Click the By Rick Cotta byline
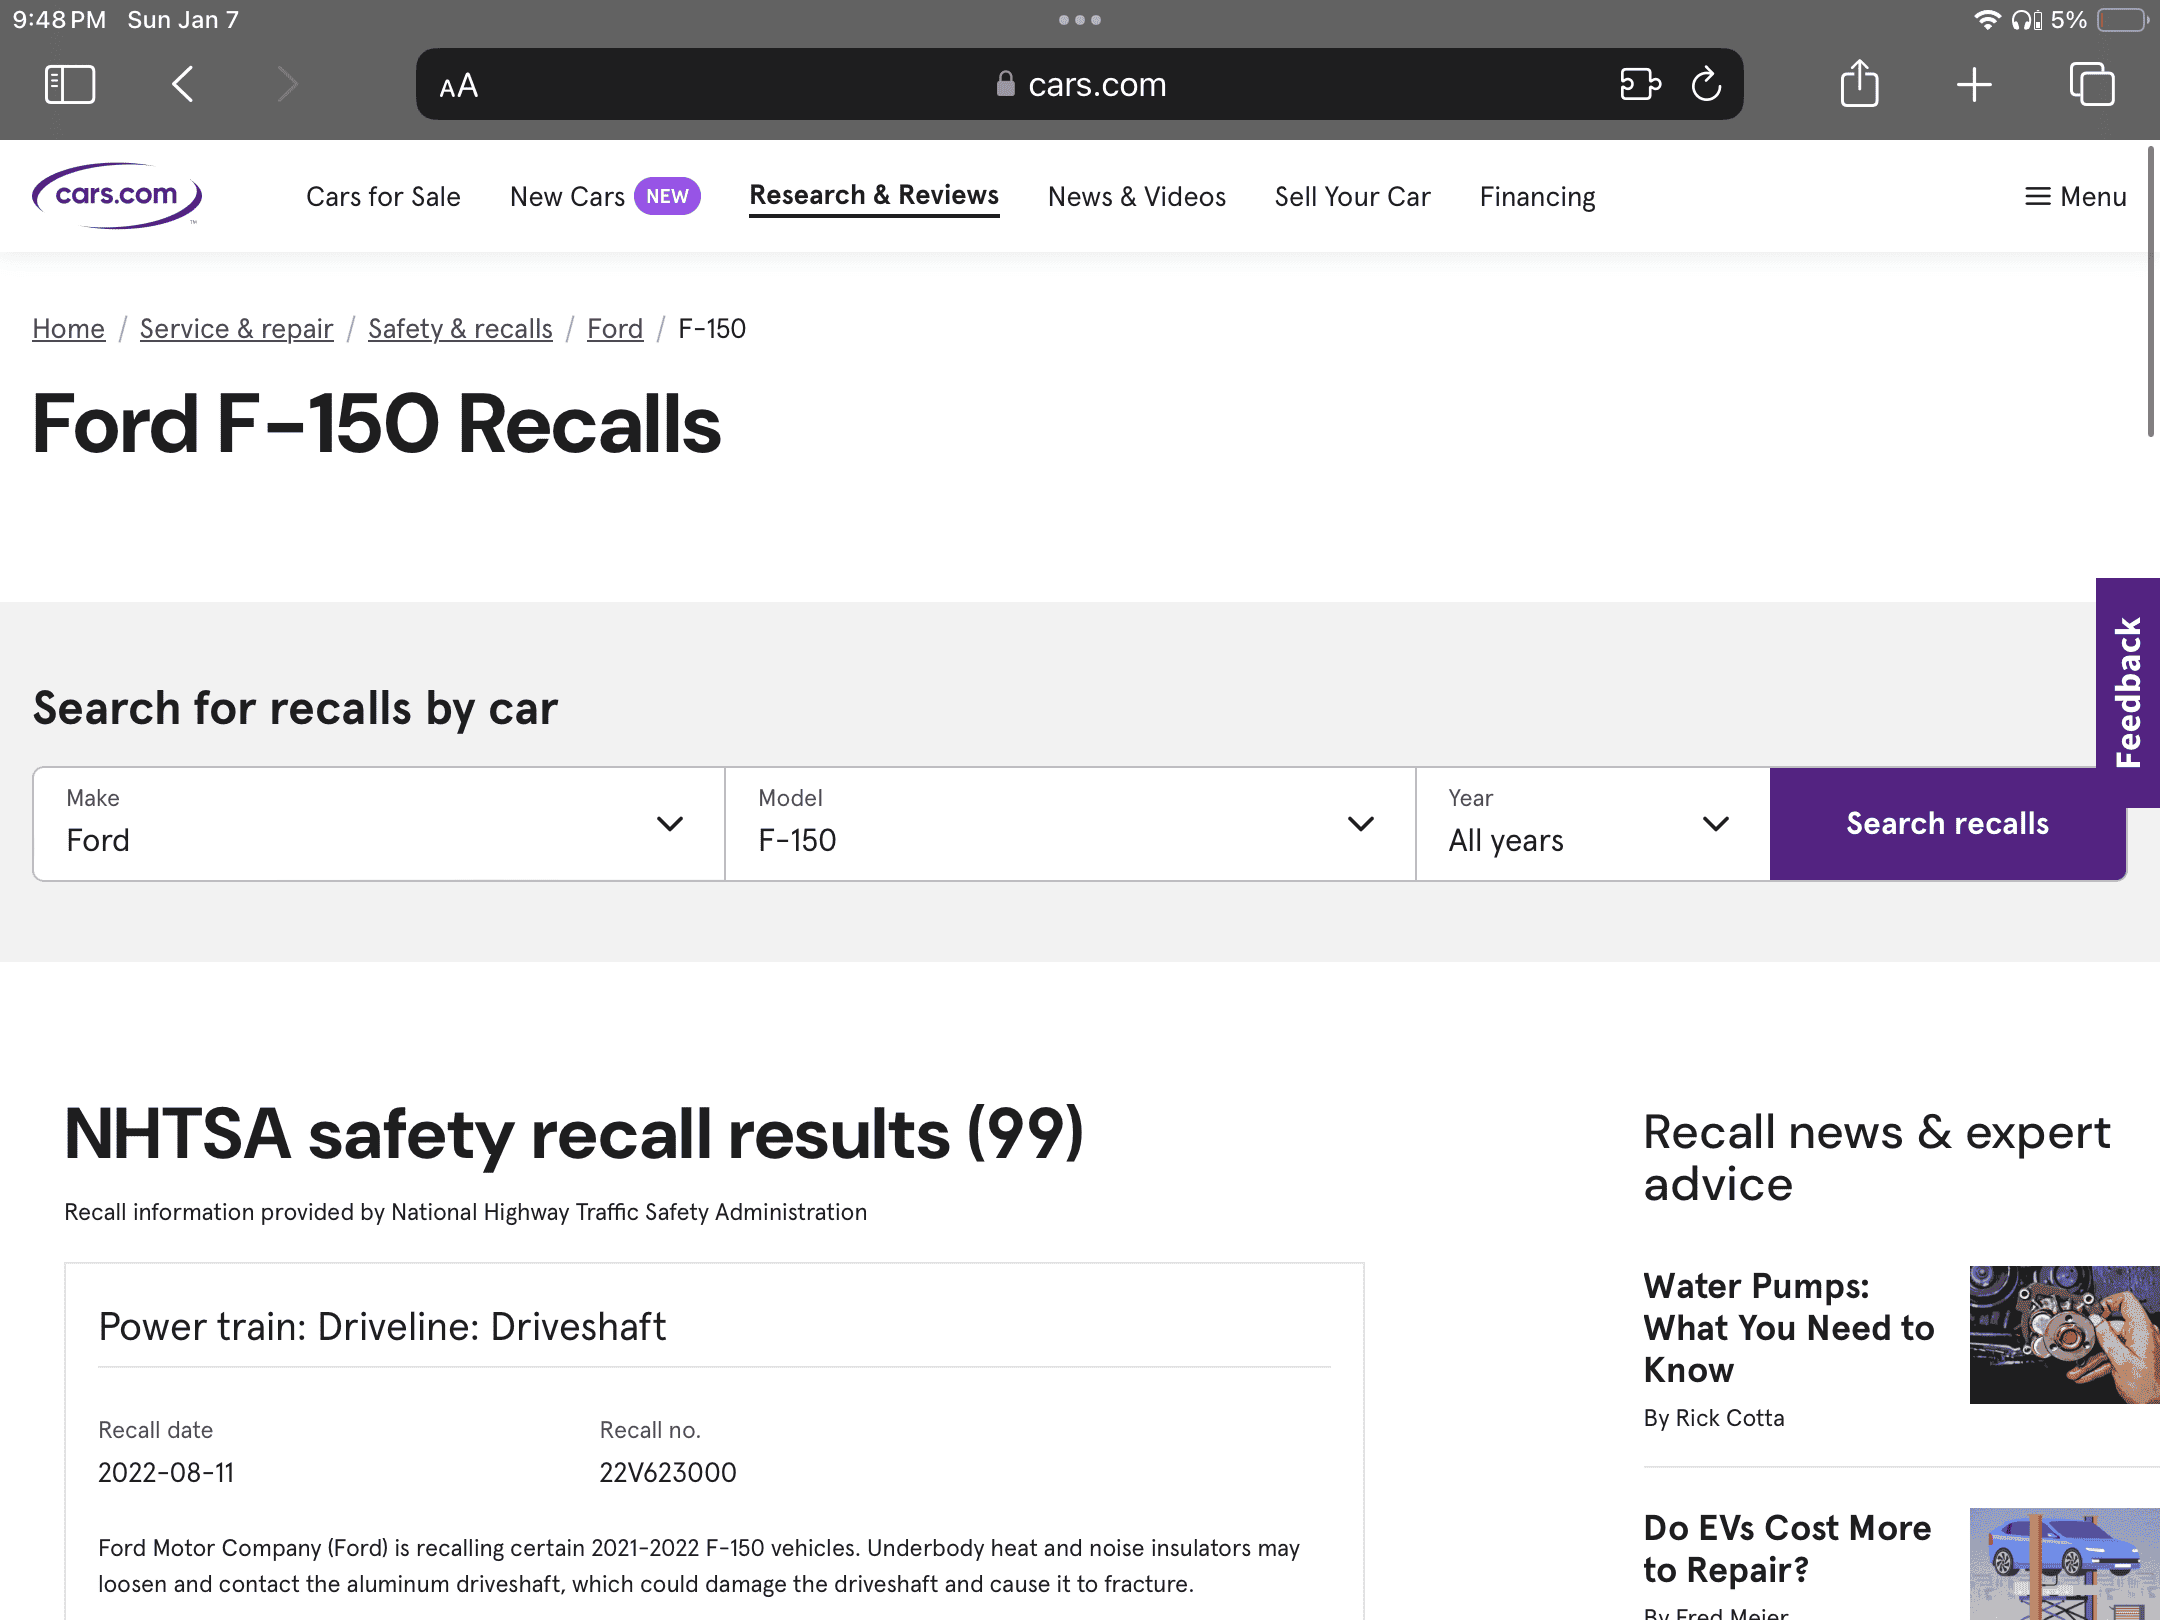Viewport: 2160px width, 1620px height. pos(1714,1418)
